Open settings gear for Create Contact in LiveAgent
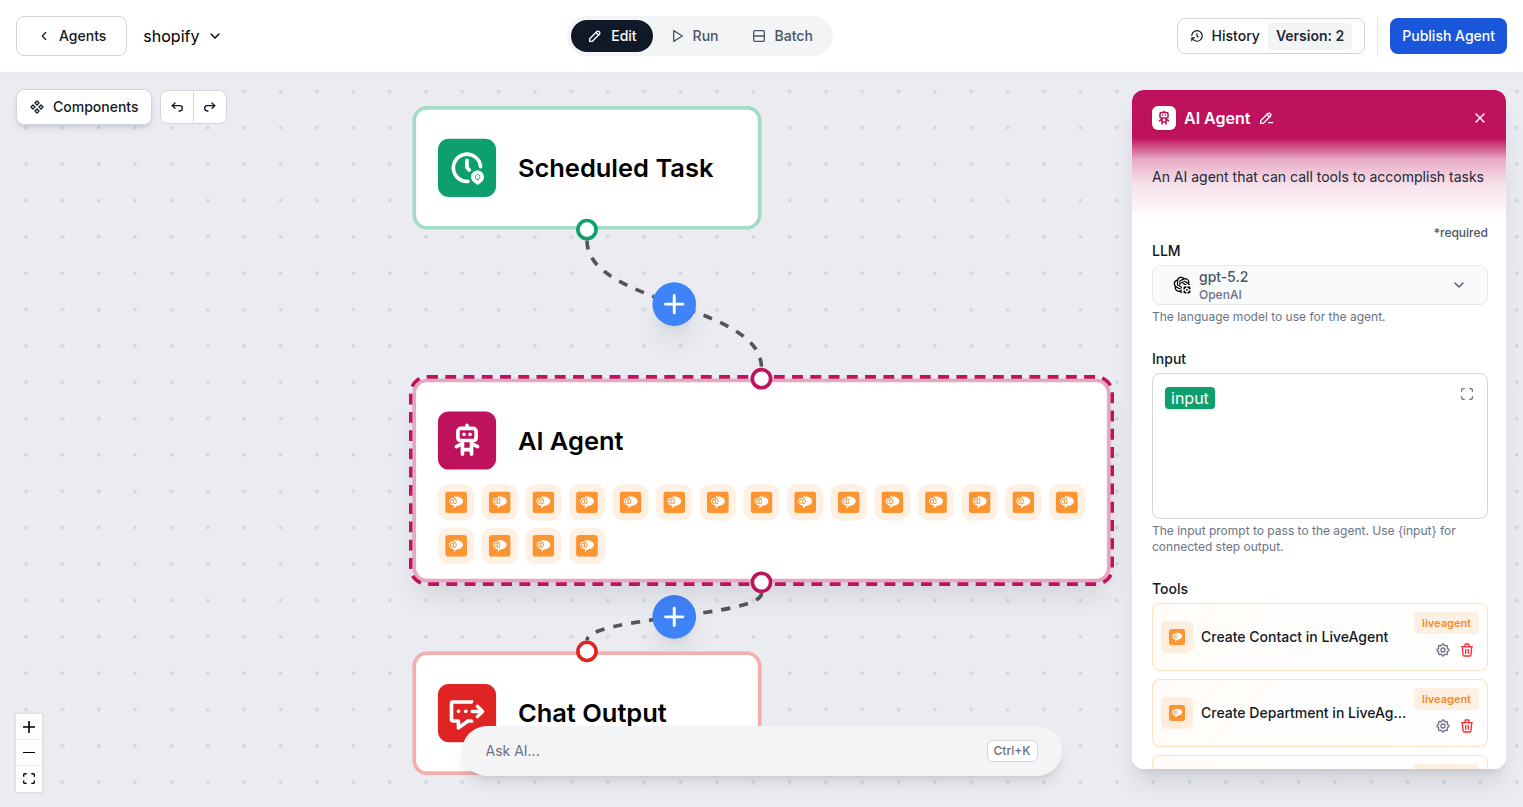This screenshot has height=807, width=1523. [x=1442, y=649]
